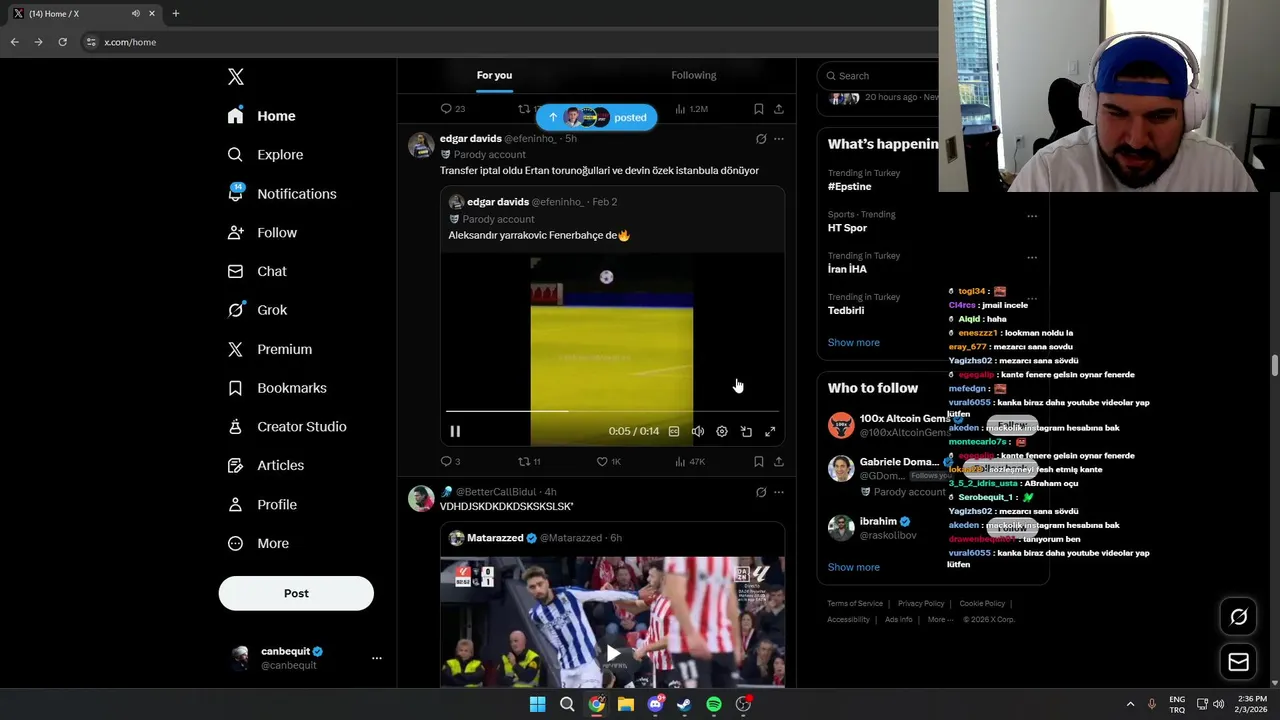1280x720 pixels.
Task: Reply to the edgar davids post with 3 replies
Action: pos(451,461)
